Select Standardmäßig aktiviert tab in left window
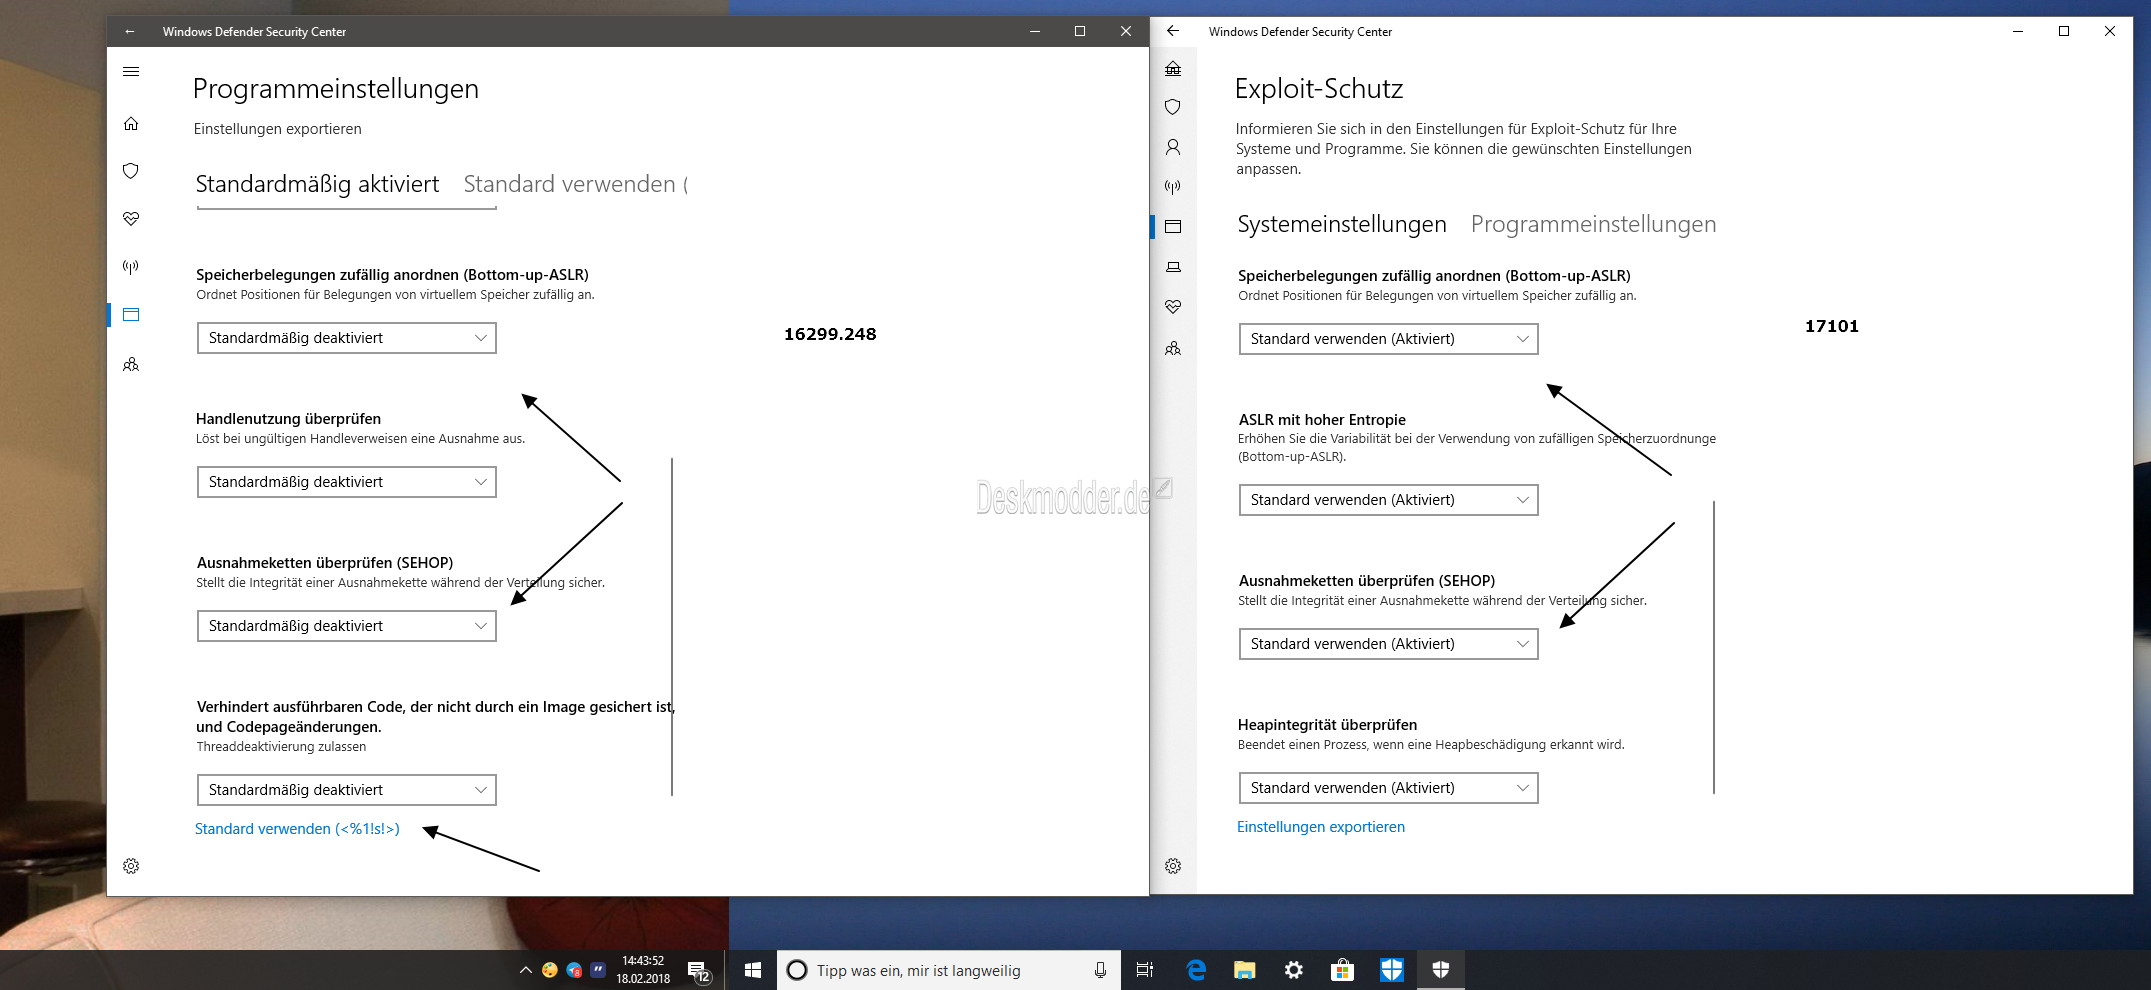2151x990 pixels. coord(317,184)
